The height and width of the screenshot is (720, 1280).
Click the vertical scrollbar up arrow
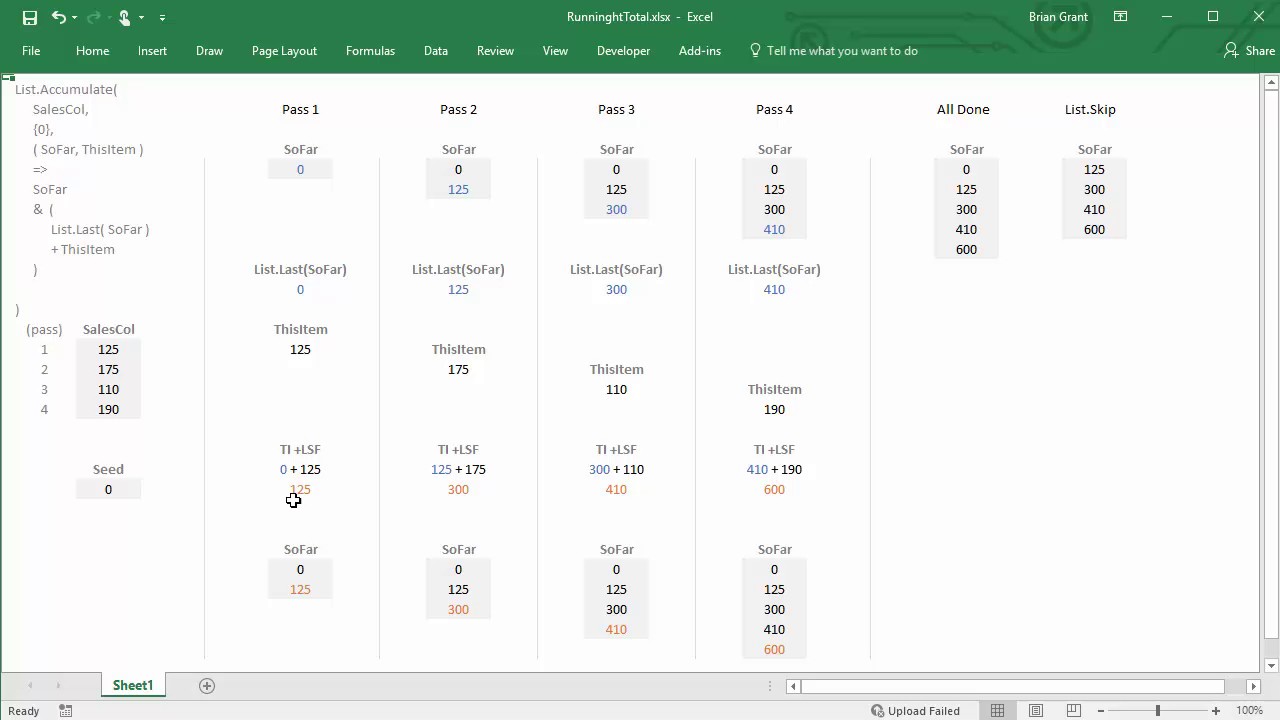[x=1272, y=81]
